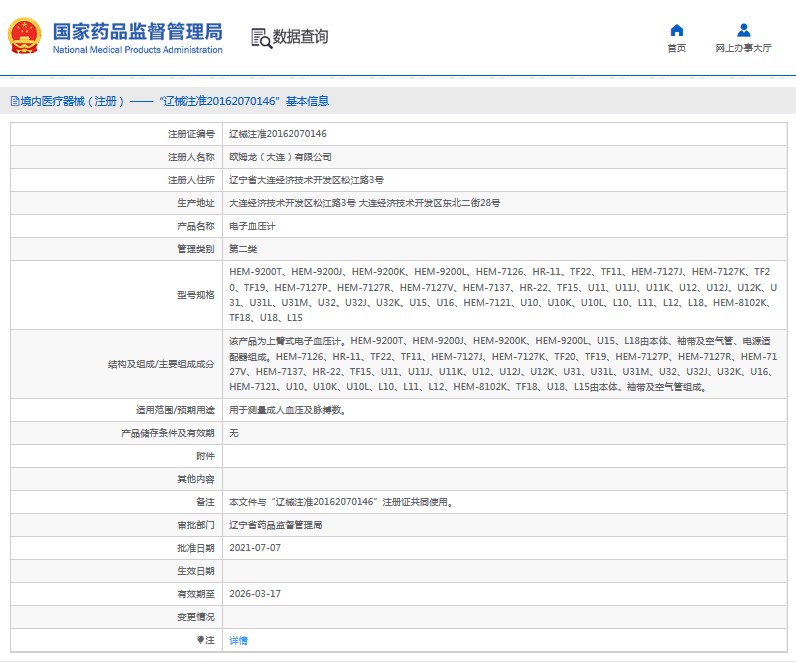Viewport: 796px width, 662px height.
Task: Go to 网上办事大厅 text link
Action: click(x=743, y=48)
